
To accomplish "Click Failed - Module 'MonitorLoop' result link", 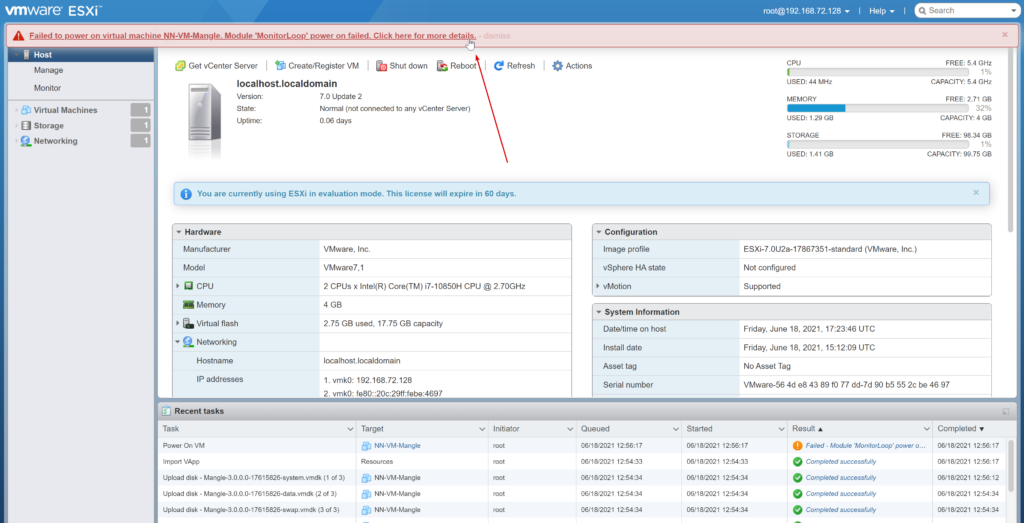I will (866, 445).
